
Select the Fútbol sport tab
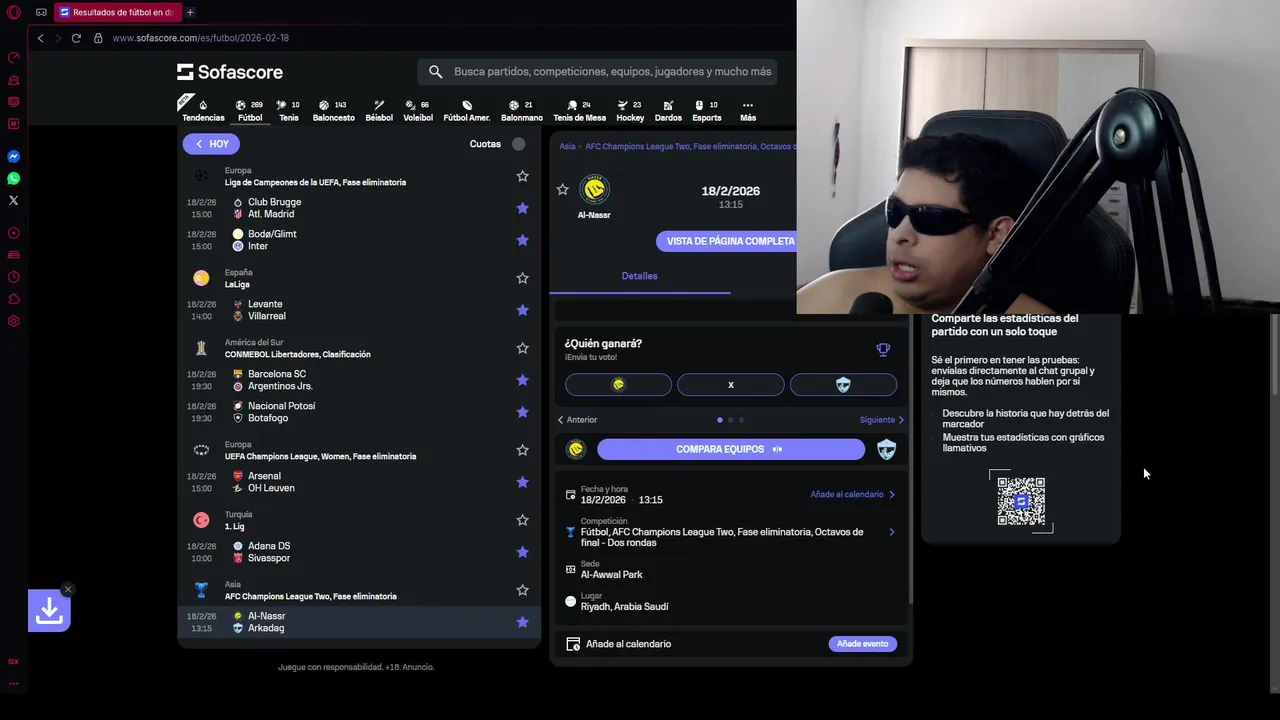click(x=250, y=110)
